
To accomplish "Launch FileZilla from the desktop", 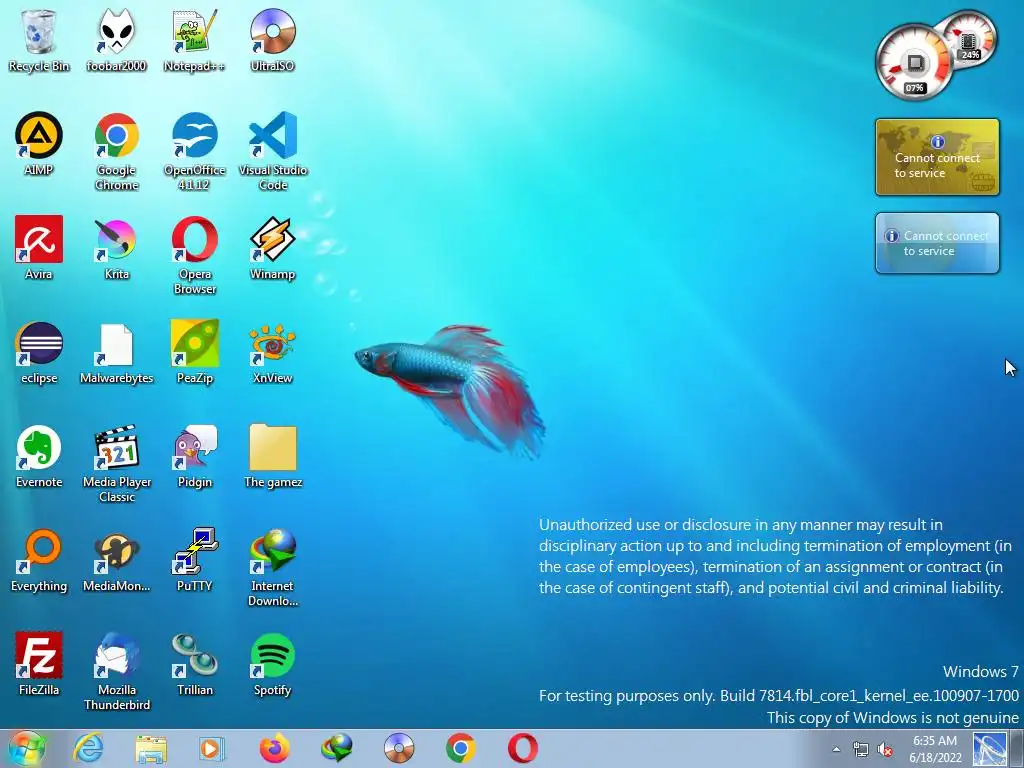I will (x=39, y=664).
